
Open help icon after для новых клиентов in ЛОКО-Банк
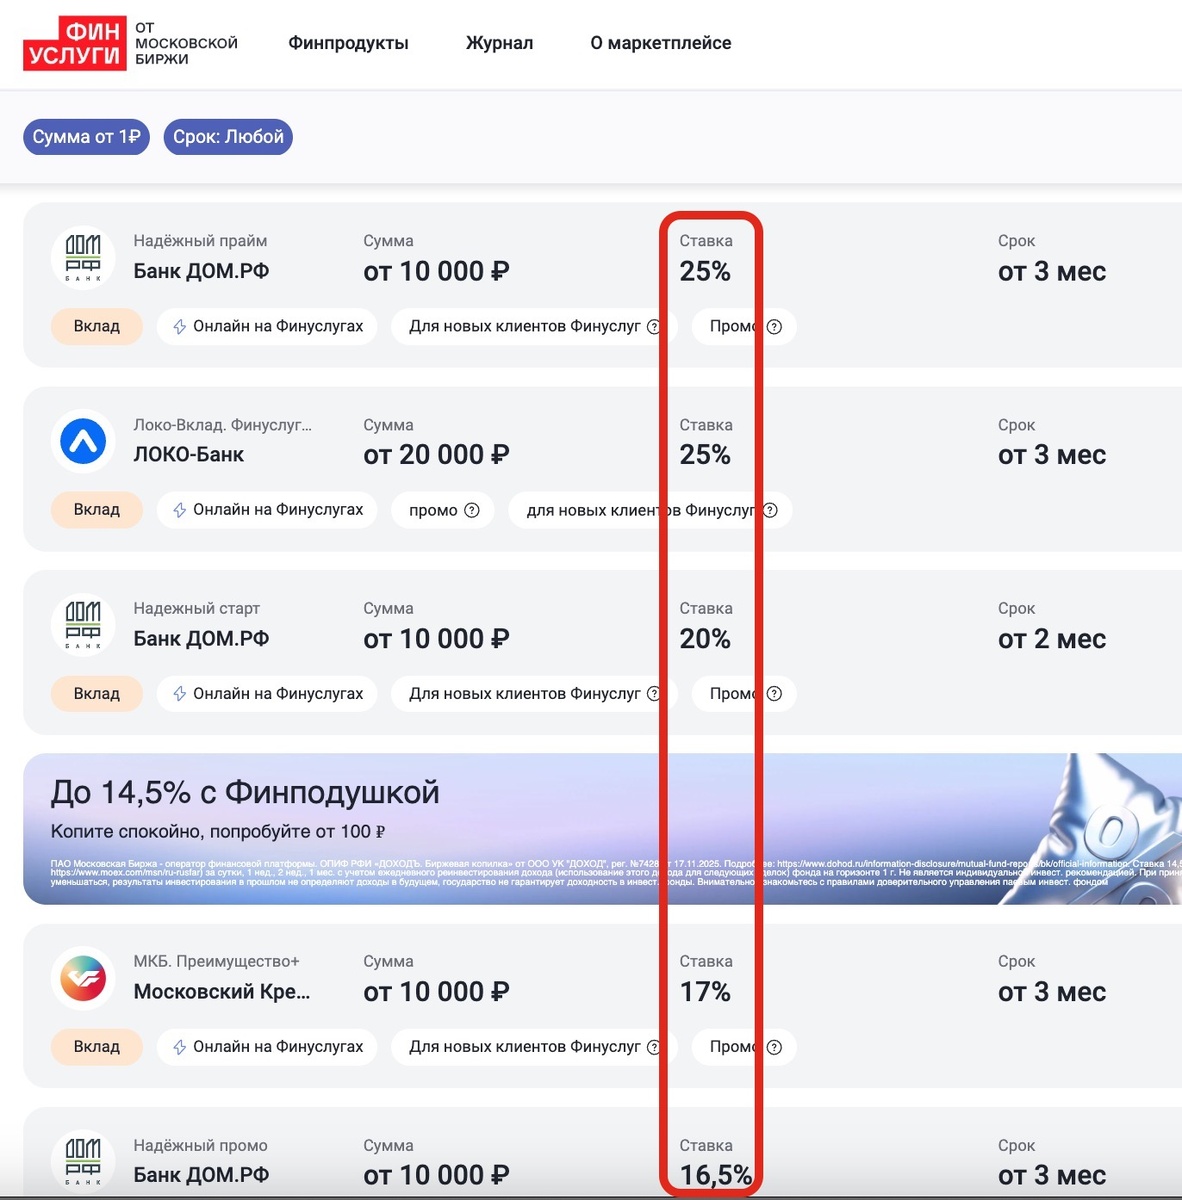[x=770, y=510]
